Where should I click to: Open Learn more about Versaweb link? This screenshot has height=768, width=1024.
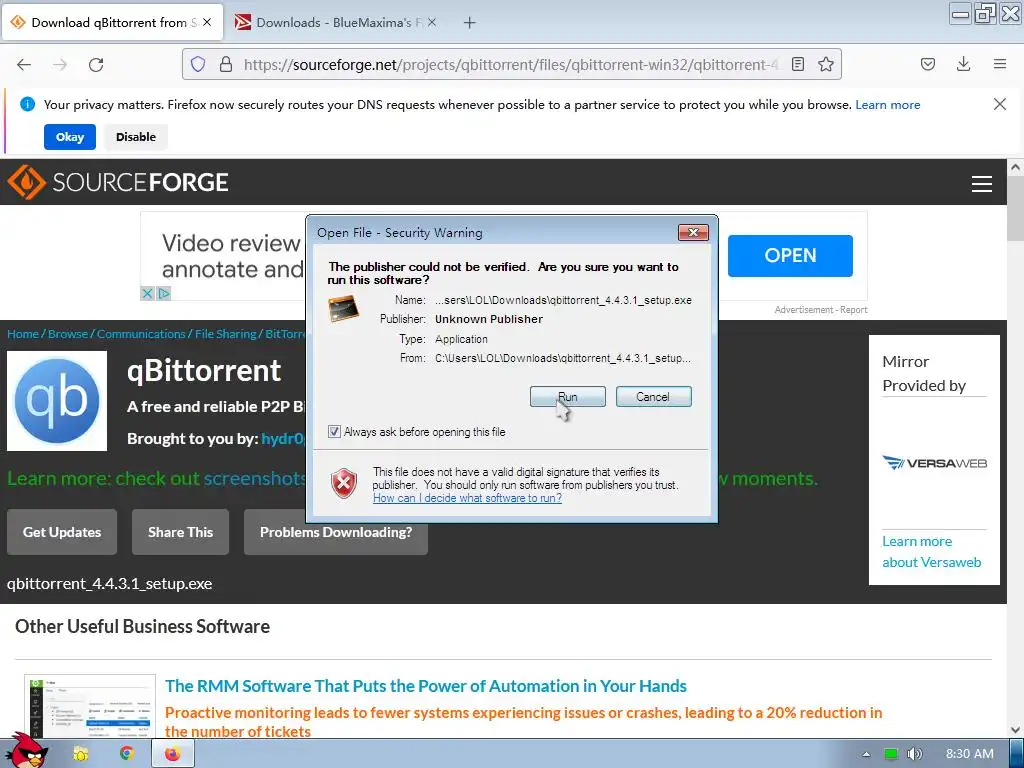point(931,552)
